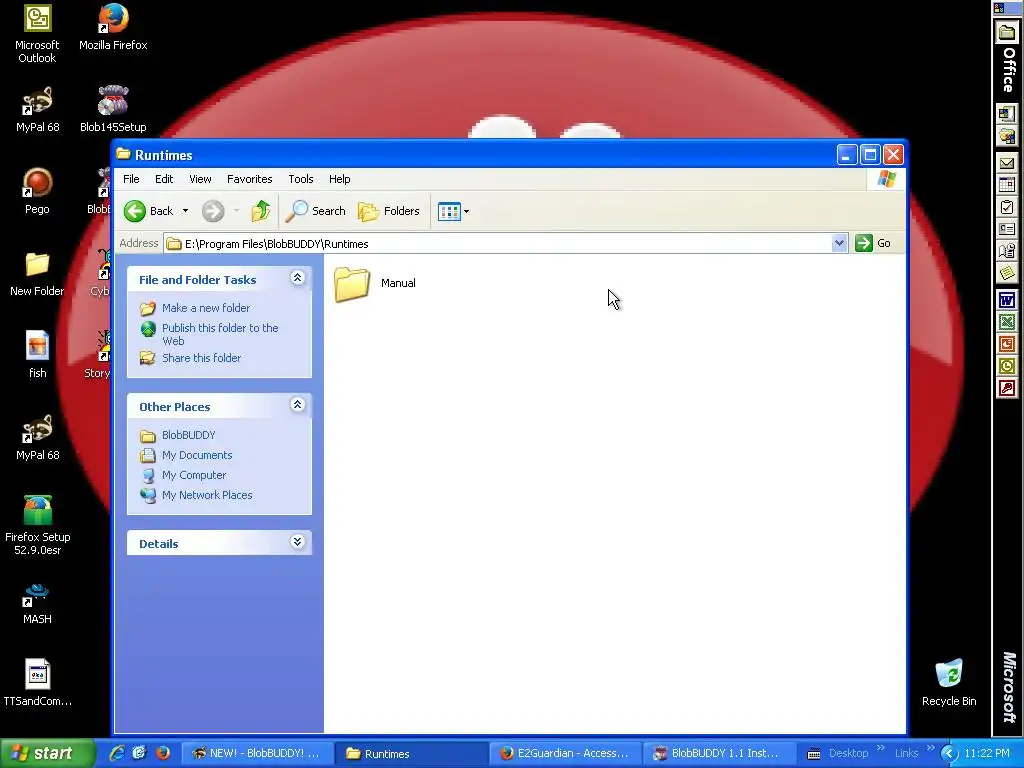Go back using the Back arrow
This screenshot has width=1024, height=768.
click(x=149, y=211)
